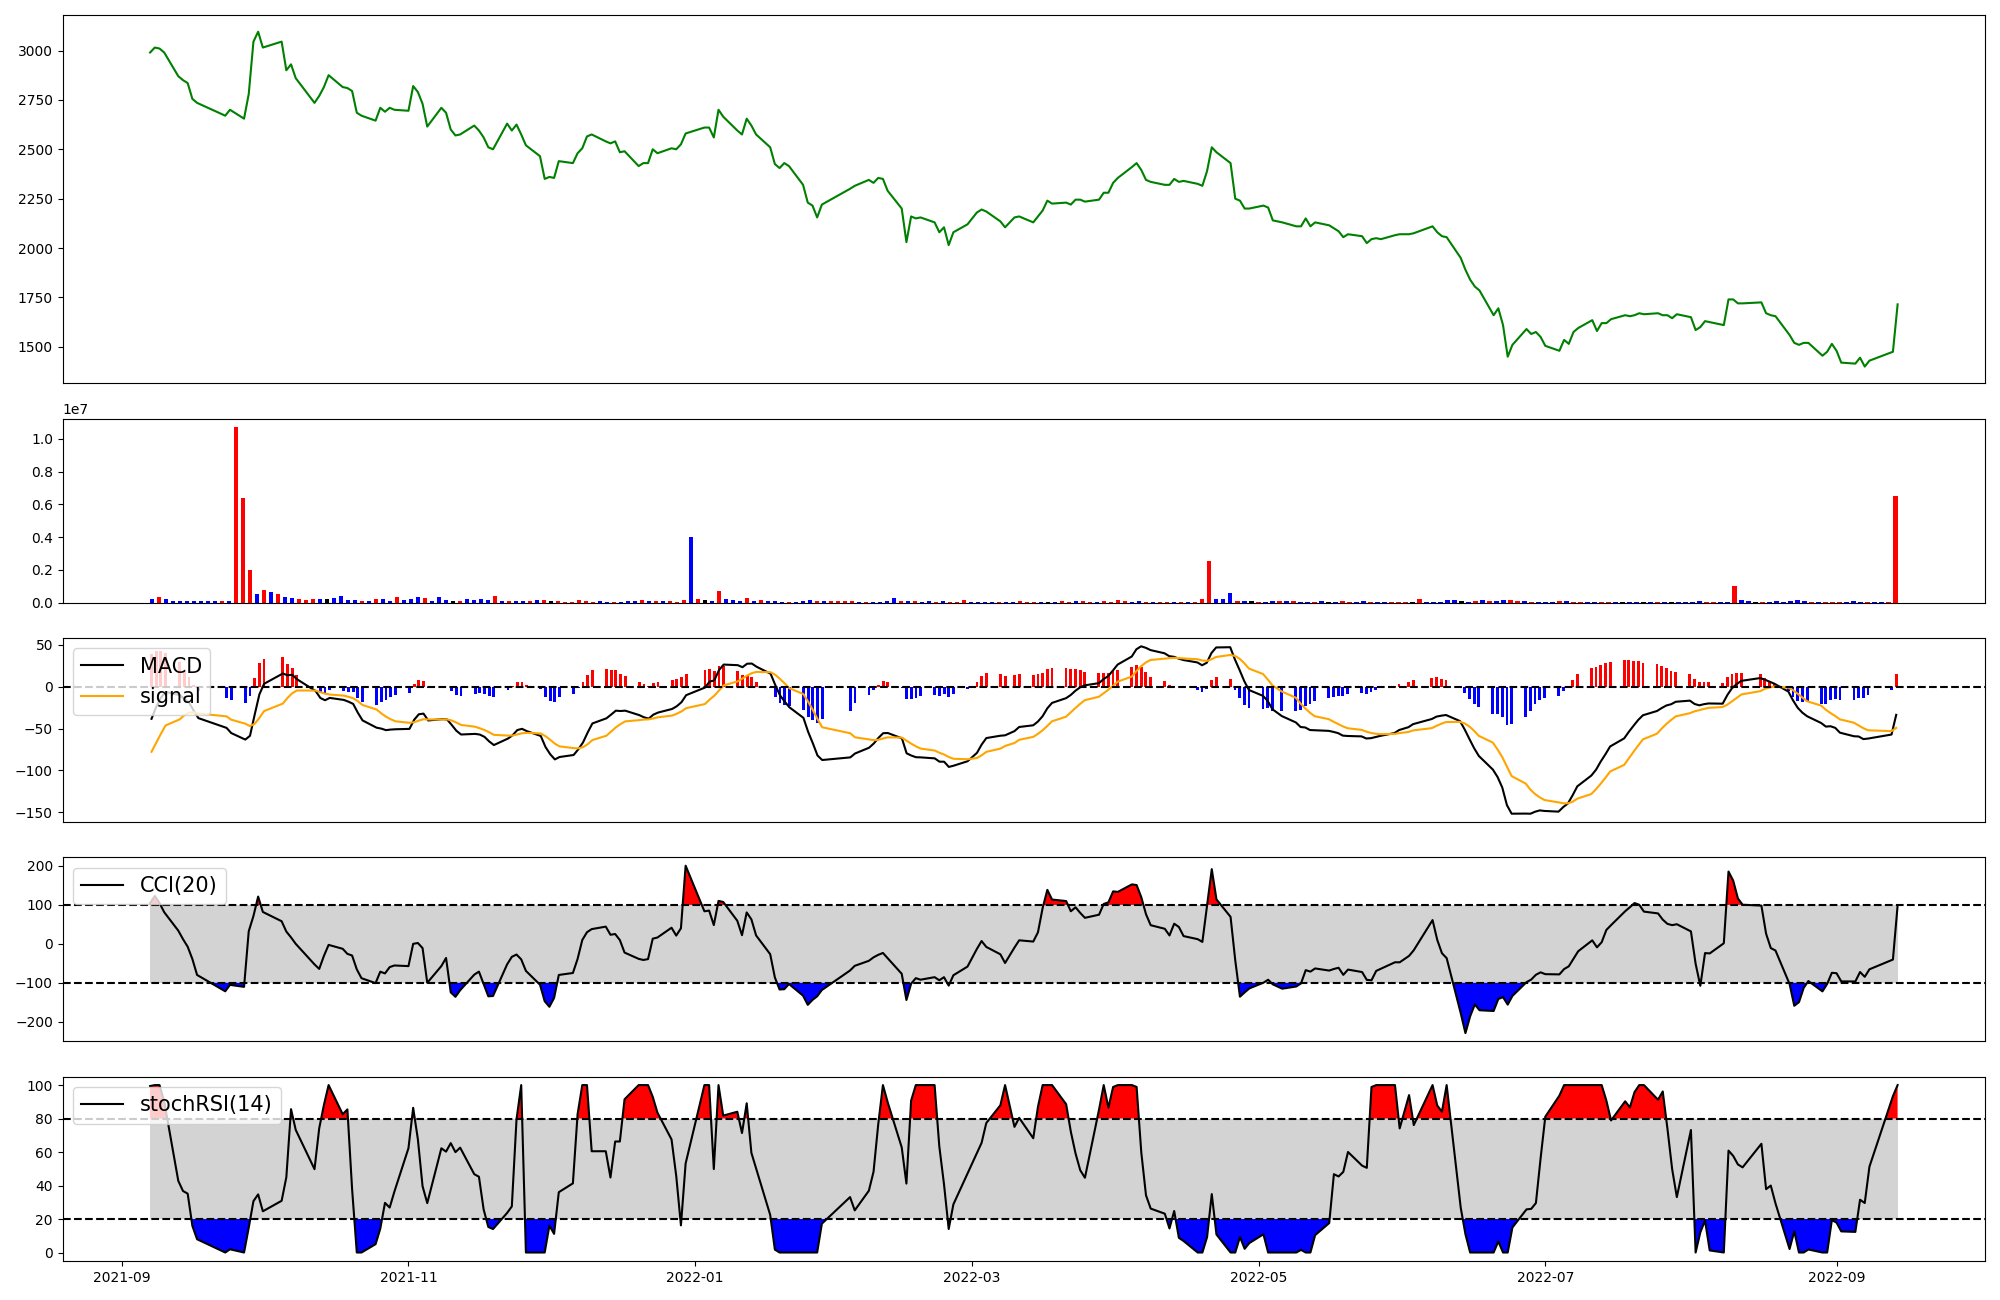Click the 3000 price axis tick label
This screenshot has height=1300, width=2000.
click(x=36, y=52)
